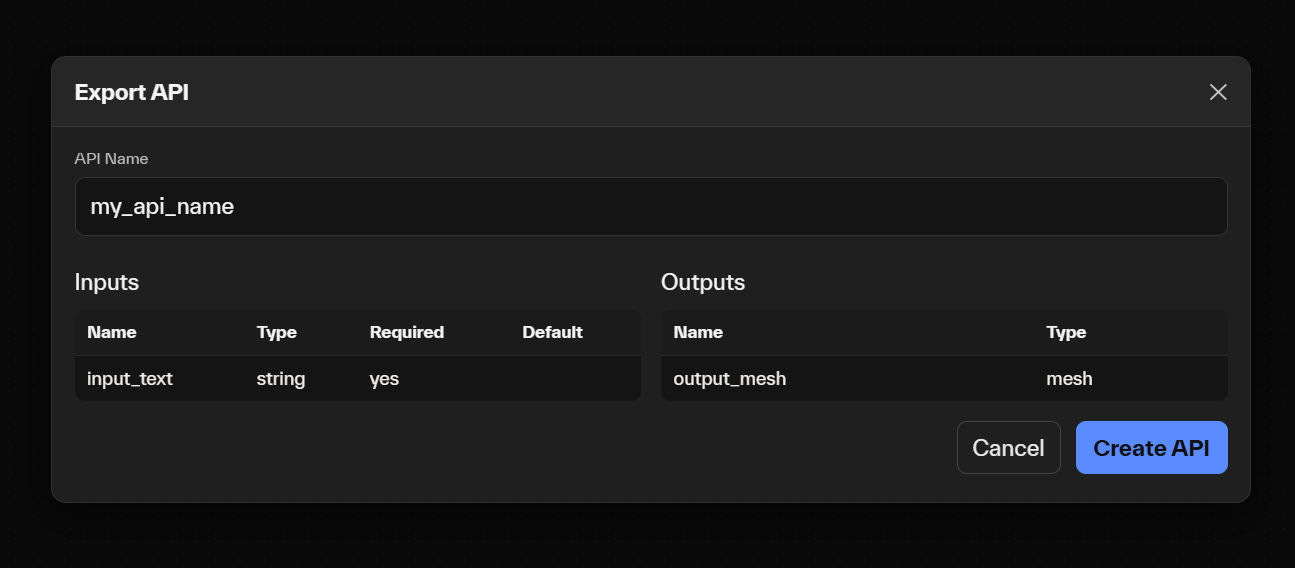Viewport: 1295px width, 568px height.
Task: Click the Create API button
Action: point(1151,448)
